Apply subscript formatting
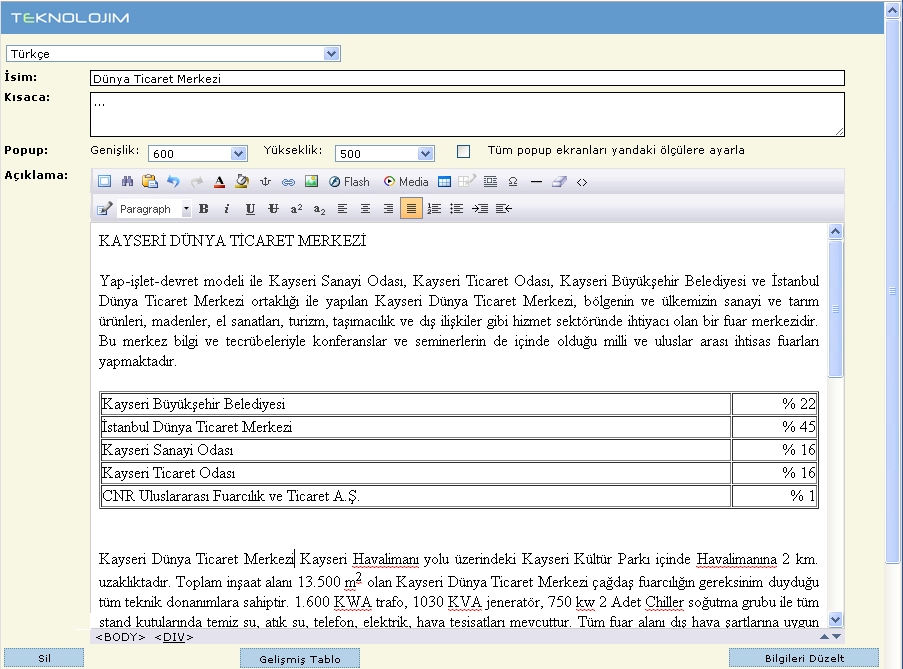 (319, 208)
